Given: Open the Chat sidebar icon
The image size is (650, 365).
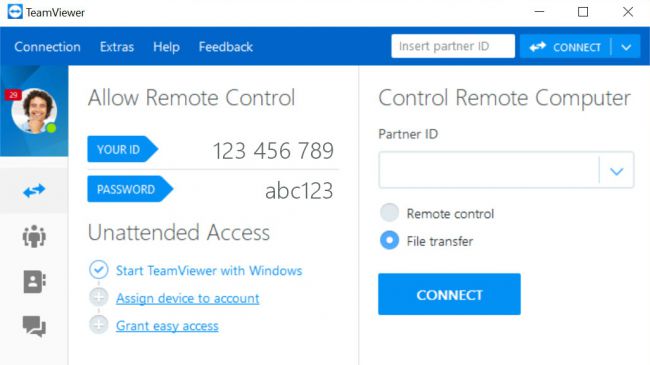Looking at the screenshot, I should coord(34,326).
